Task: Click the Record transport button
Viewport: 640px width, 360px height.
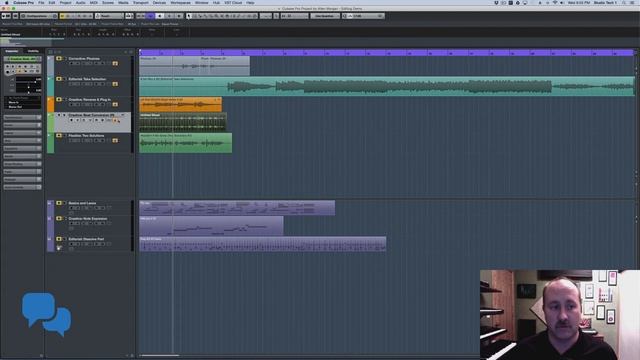Action: click(179, 16)
